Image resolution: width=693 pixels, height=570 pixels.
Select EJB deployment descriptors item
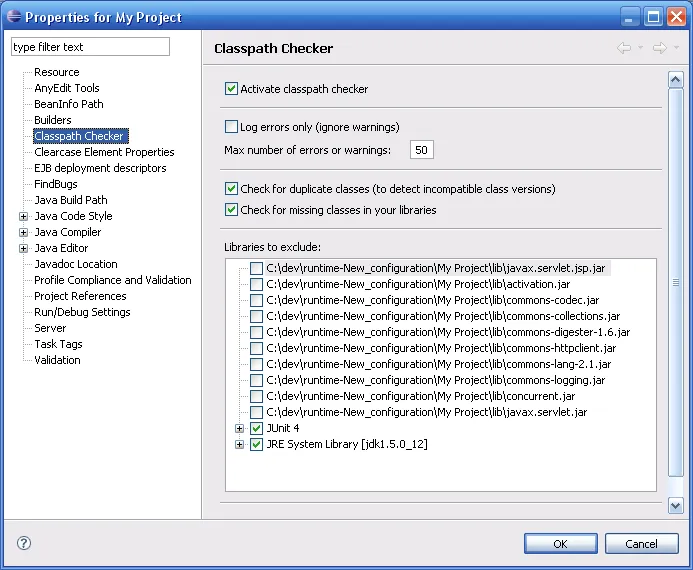100,168
